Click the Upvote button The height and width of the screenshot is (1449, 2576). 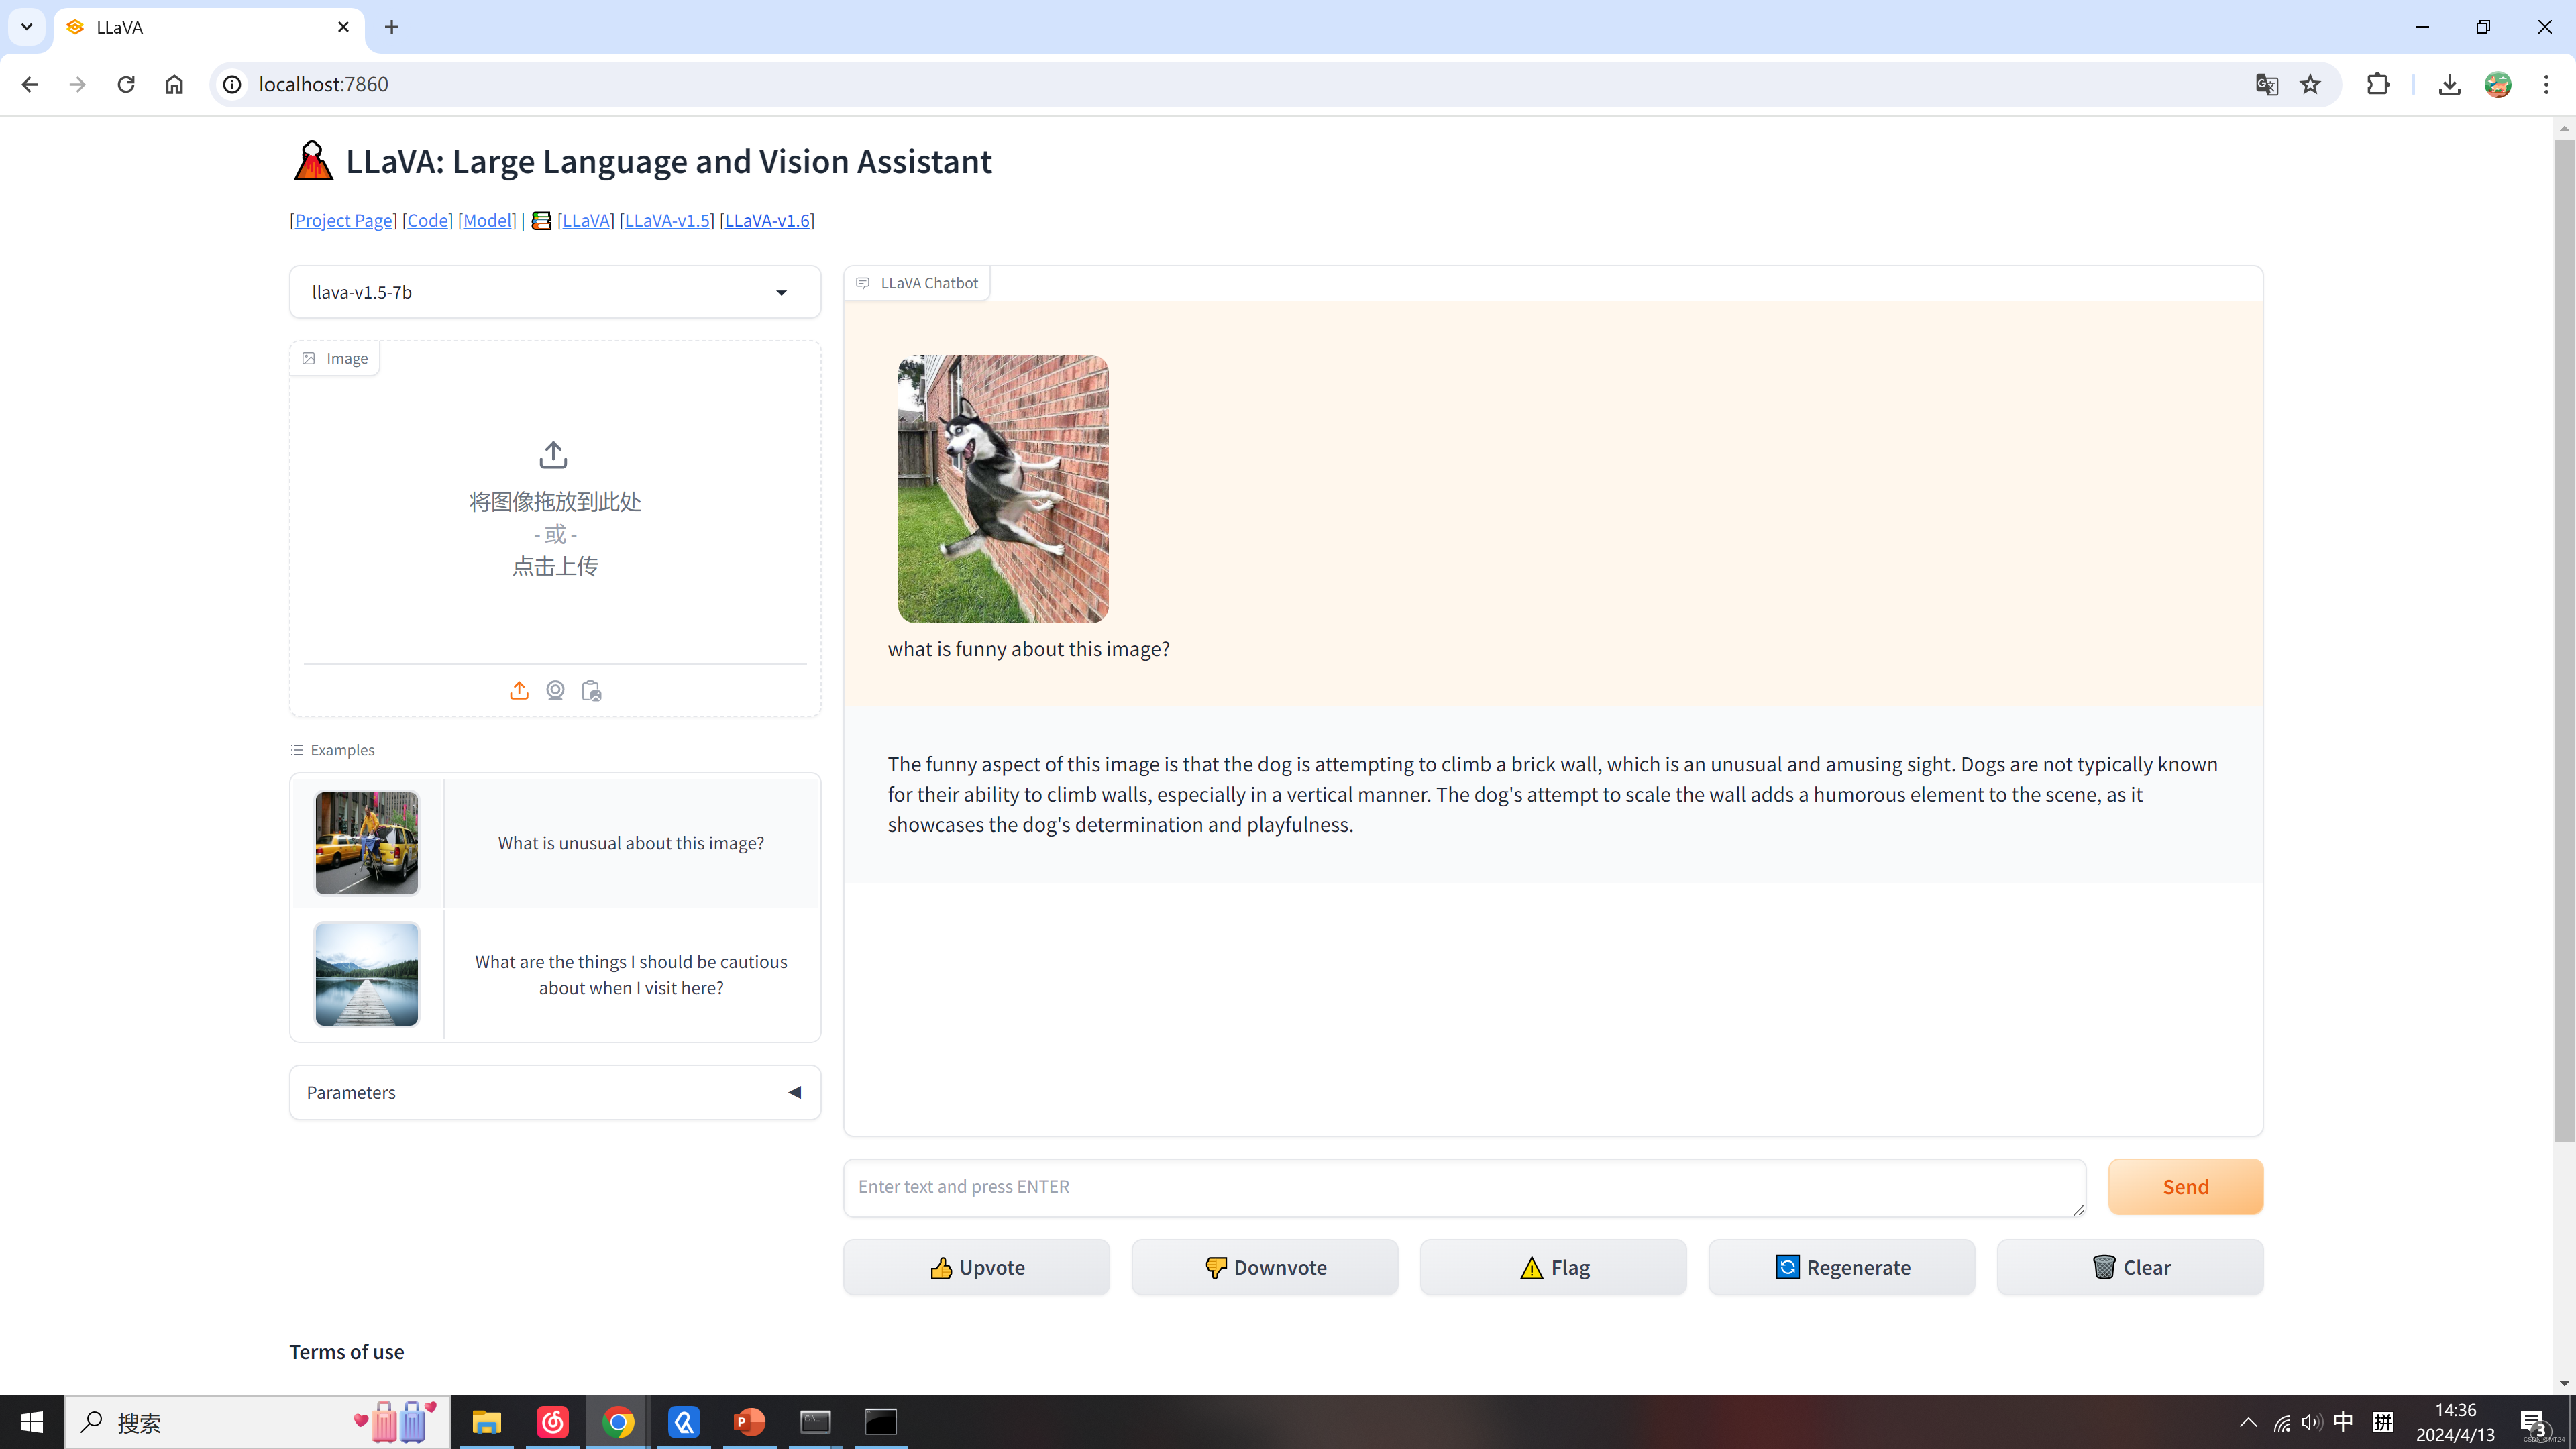tap(976, 1267)
